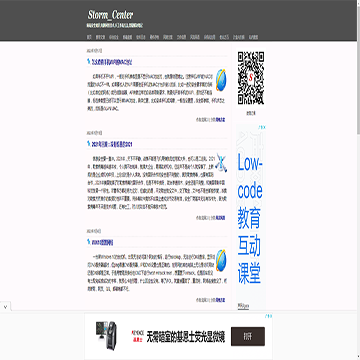Screen dimensions: 360x360
Task: Click the 打开 button in the bottom banner ad
Action: coord(248,336)
